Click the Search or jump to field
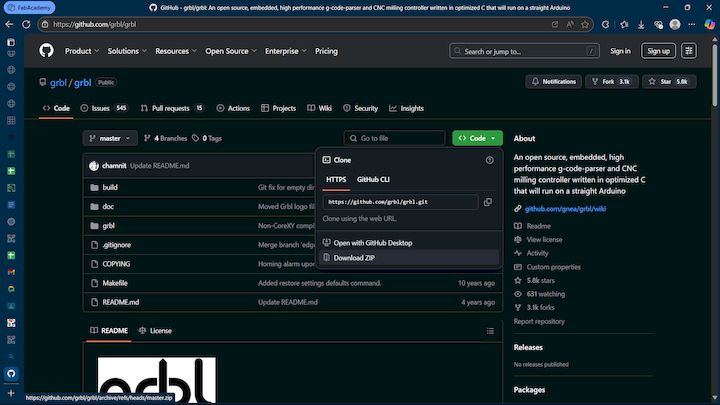This screenshot has width=720, height=405. [x=524, y=51]
